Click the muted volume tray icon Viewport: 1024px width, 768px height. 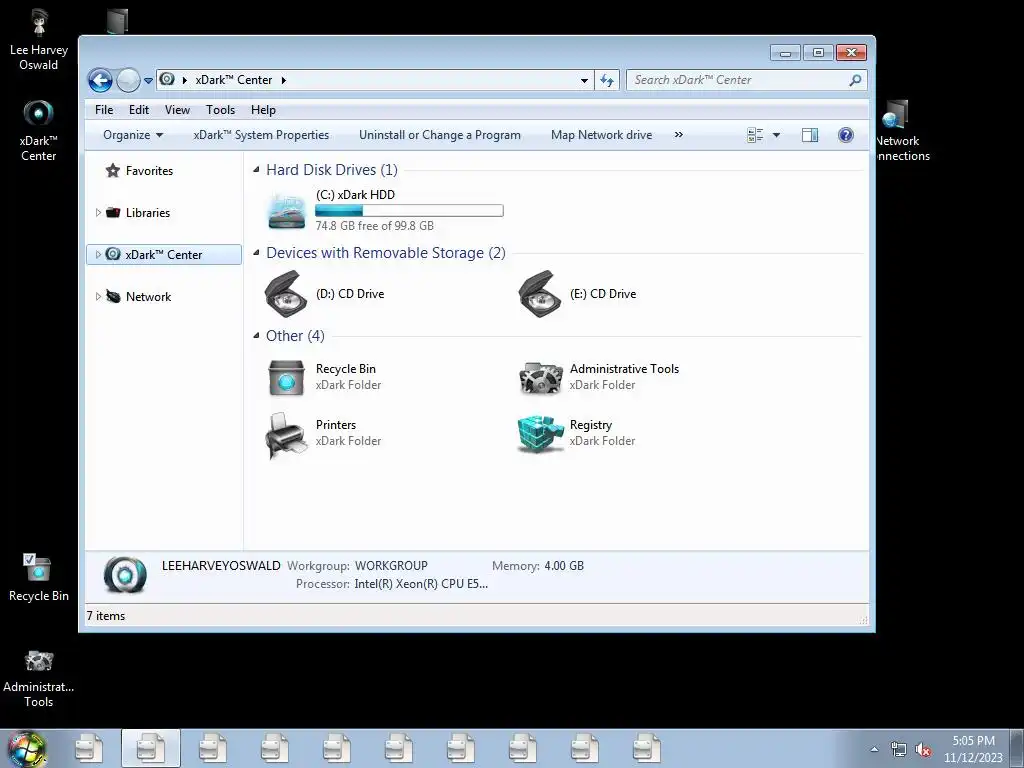923,750
